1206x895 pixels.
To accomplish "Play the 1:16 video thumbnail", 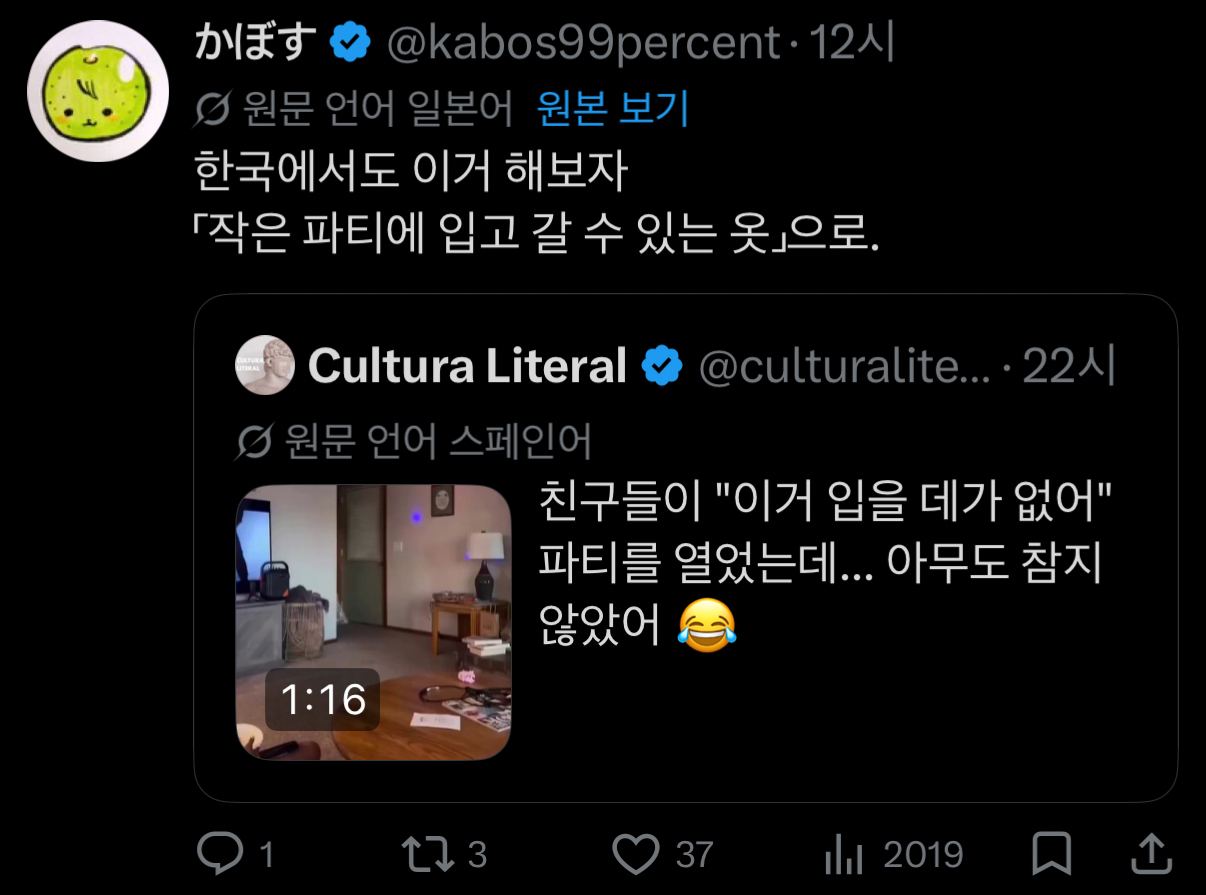I will pyautogui.click(x=373, y=622).
